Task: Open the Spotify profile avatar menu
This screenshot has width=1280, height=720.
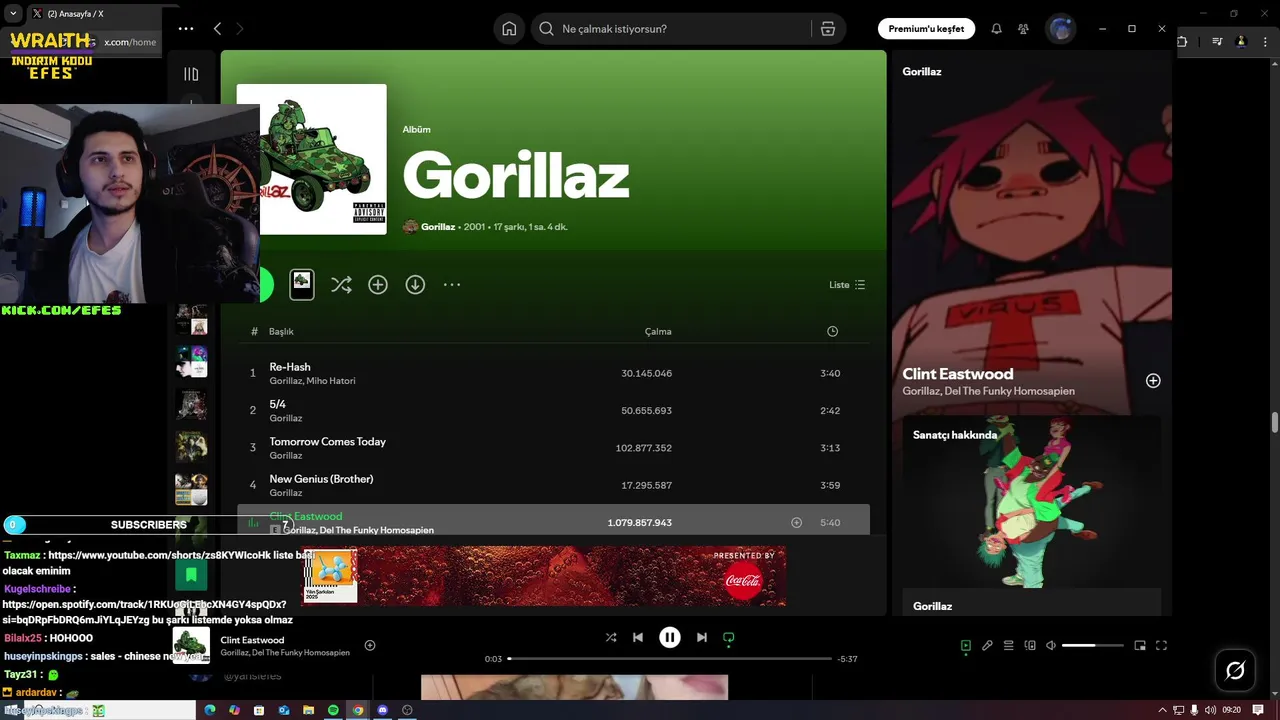Action: tap(1060, 29)
